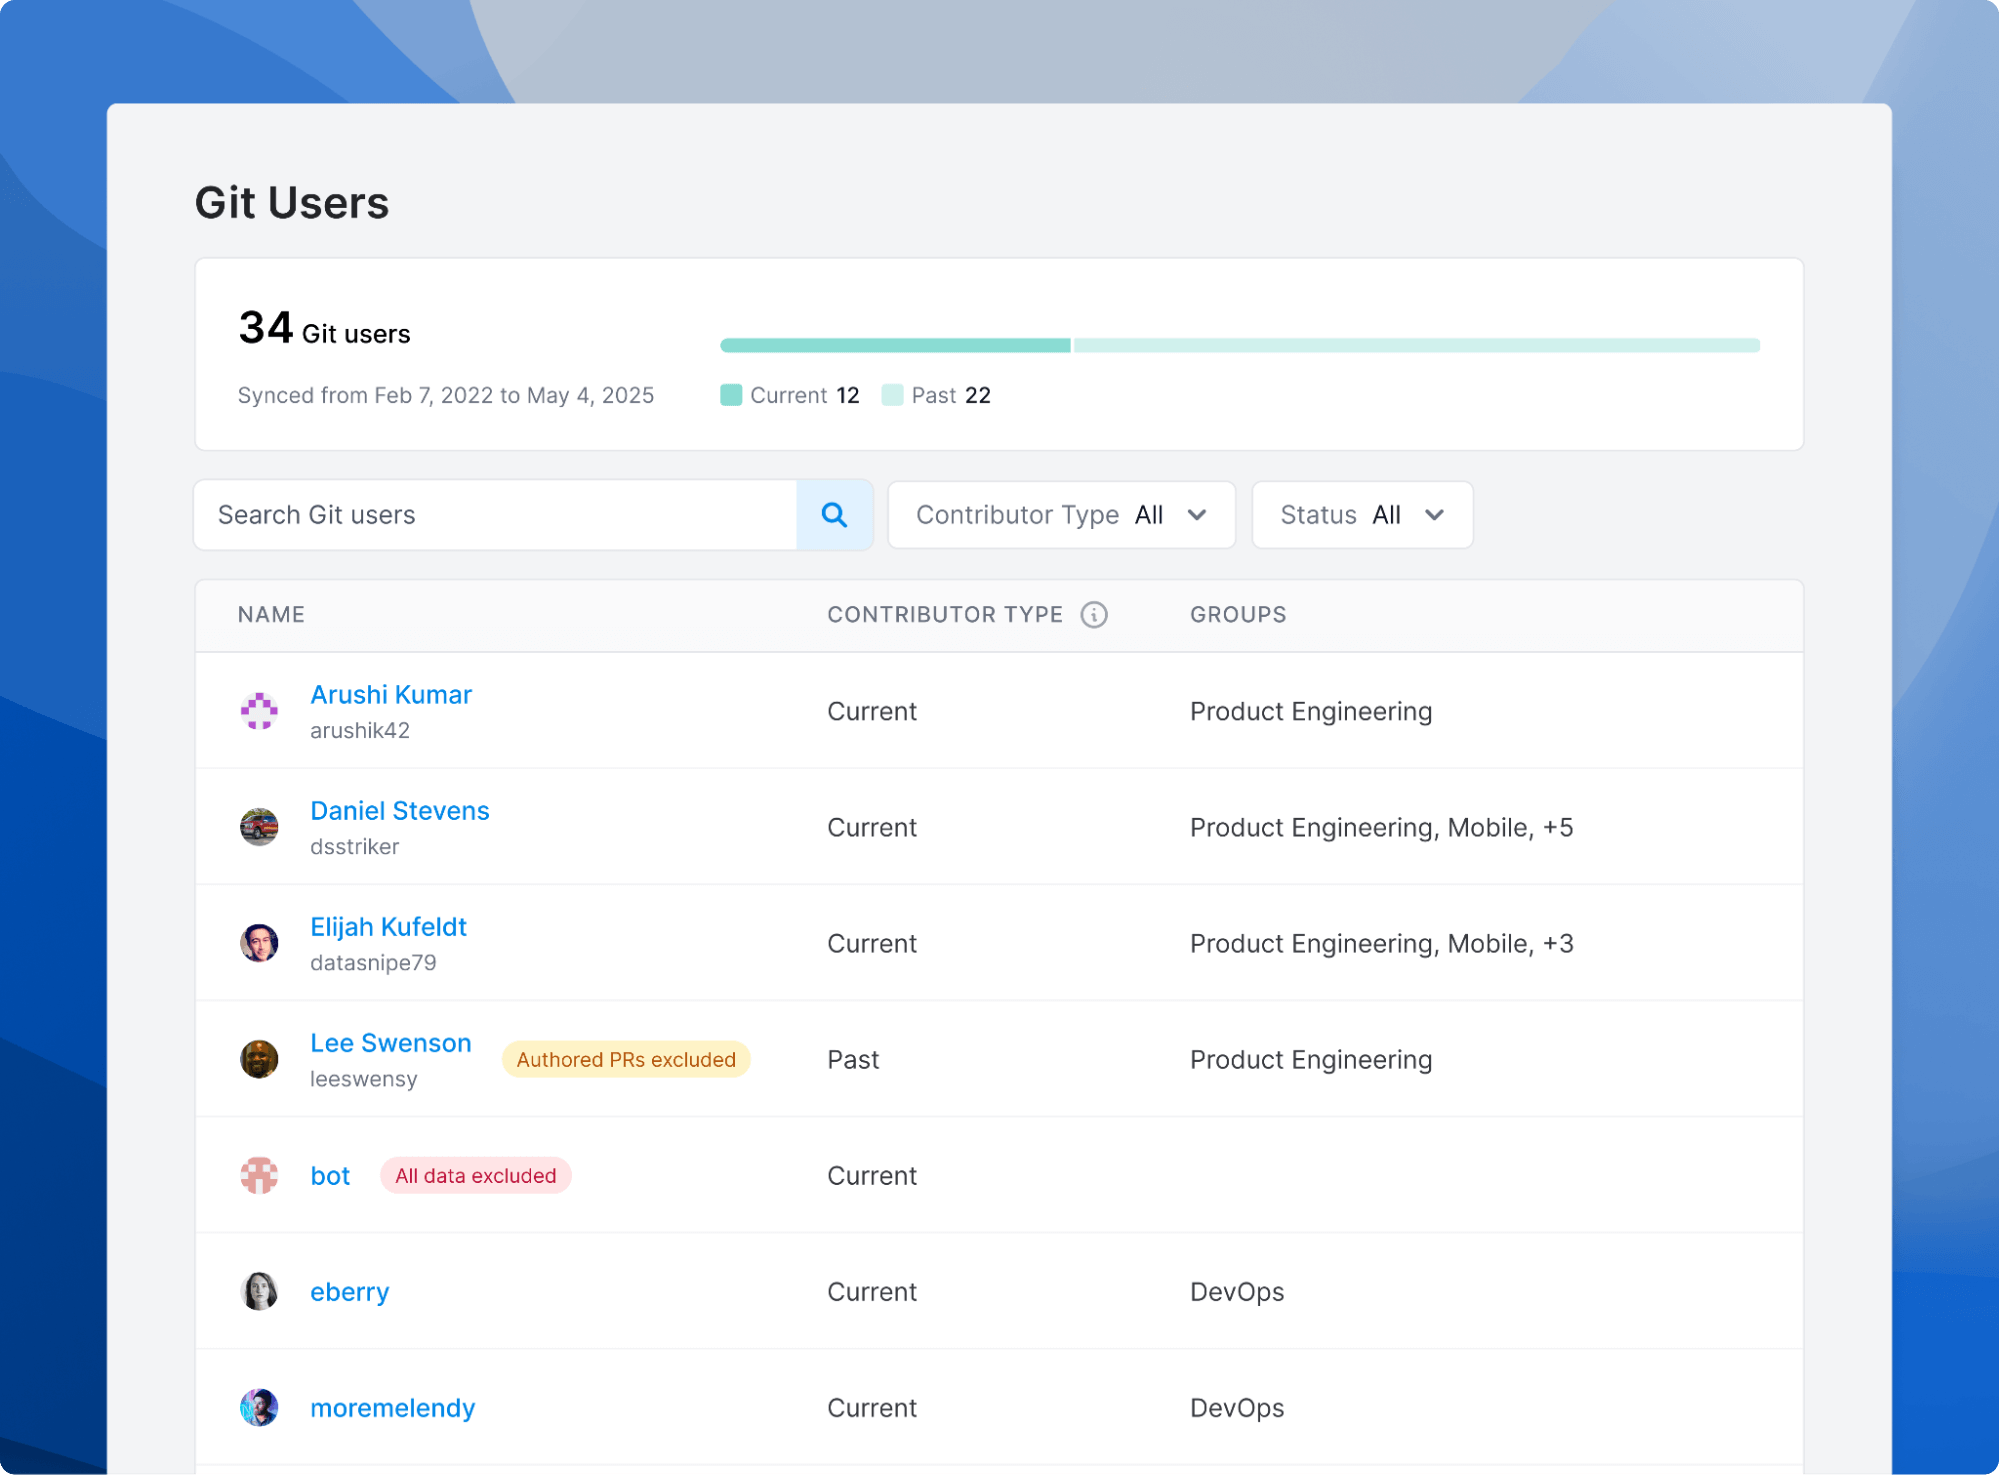
Task: Click the Past legend color swatch
Action: point(892,395)
